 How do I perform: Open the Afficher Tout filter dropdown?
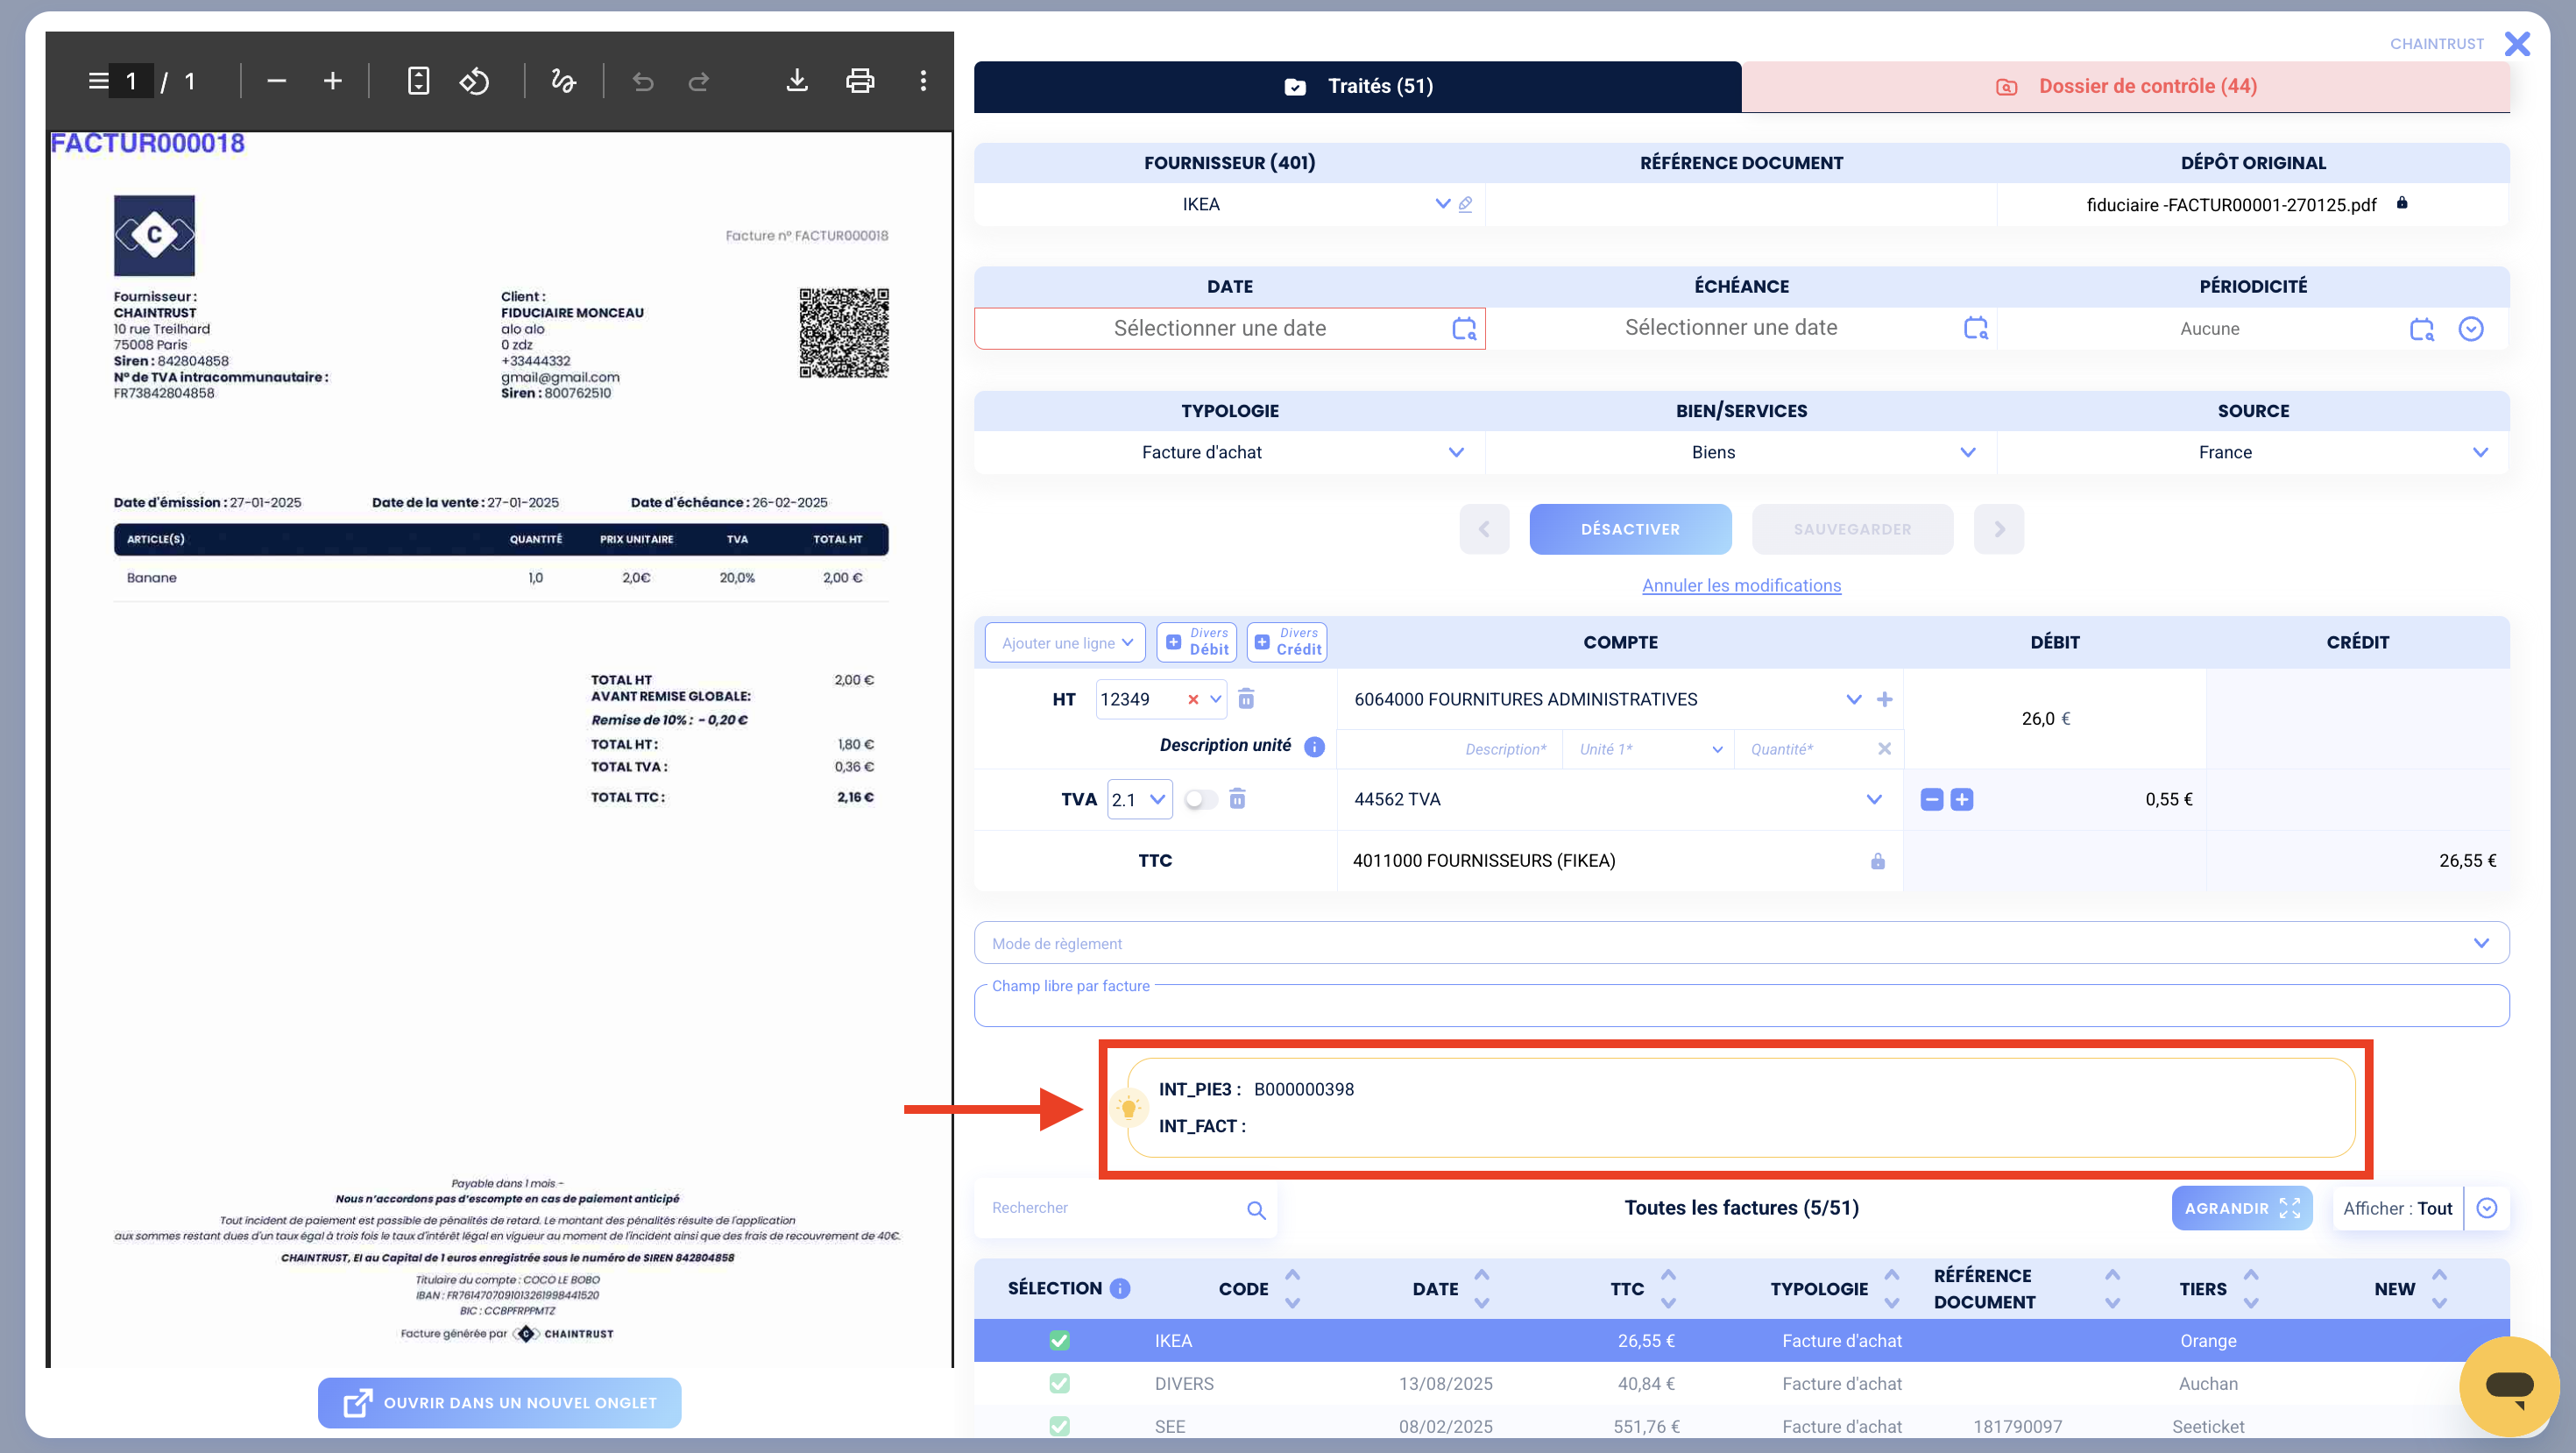2486,1209
